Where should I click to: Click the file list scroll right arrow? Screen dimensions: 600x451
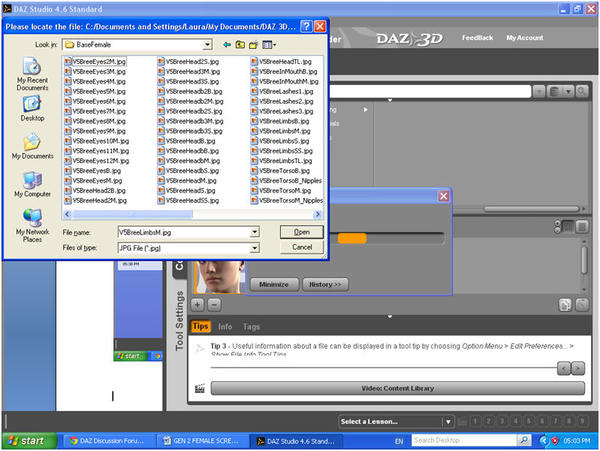(x=317, y=215)
